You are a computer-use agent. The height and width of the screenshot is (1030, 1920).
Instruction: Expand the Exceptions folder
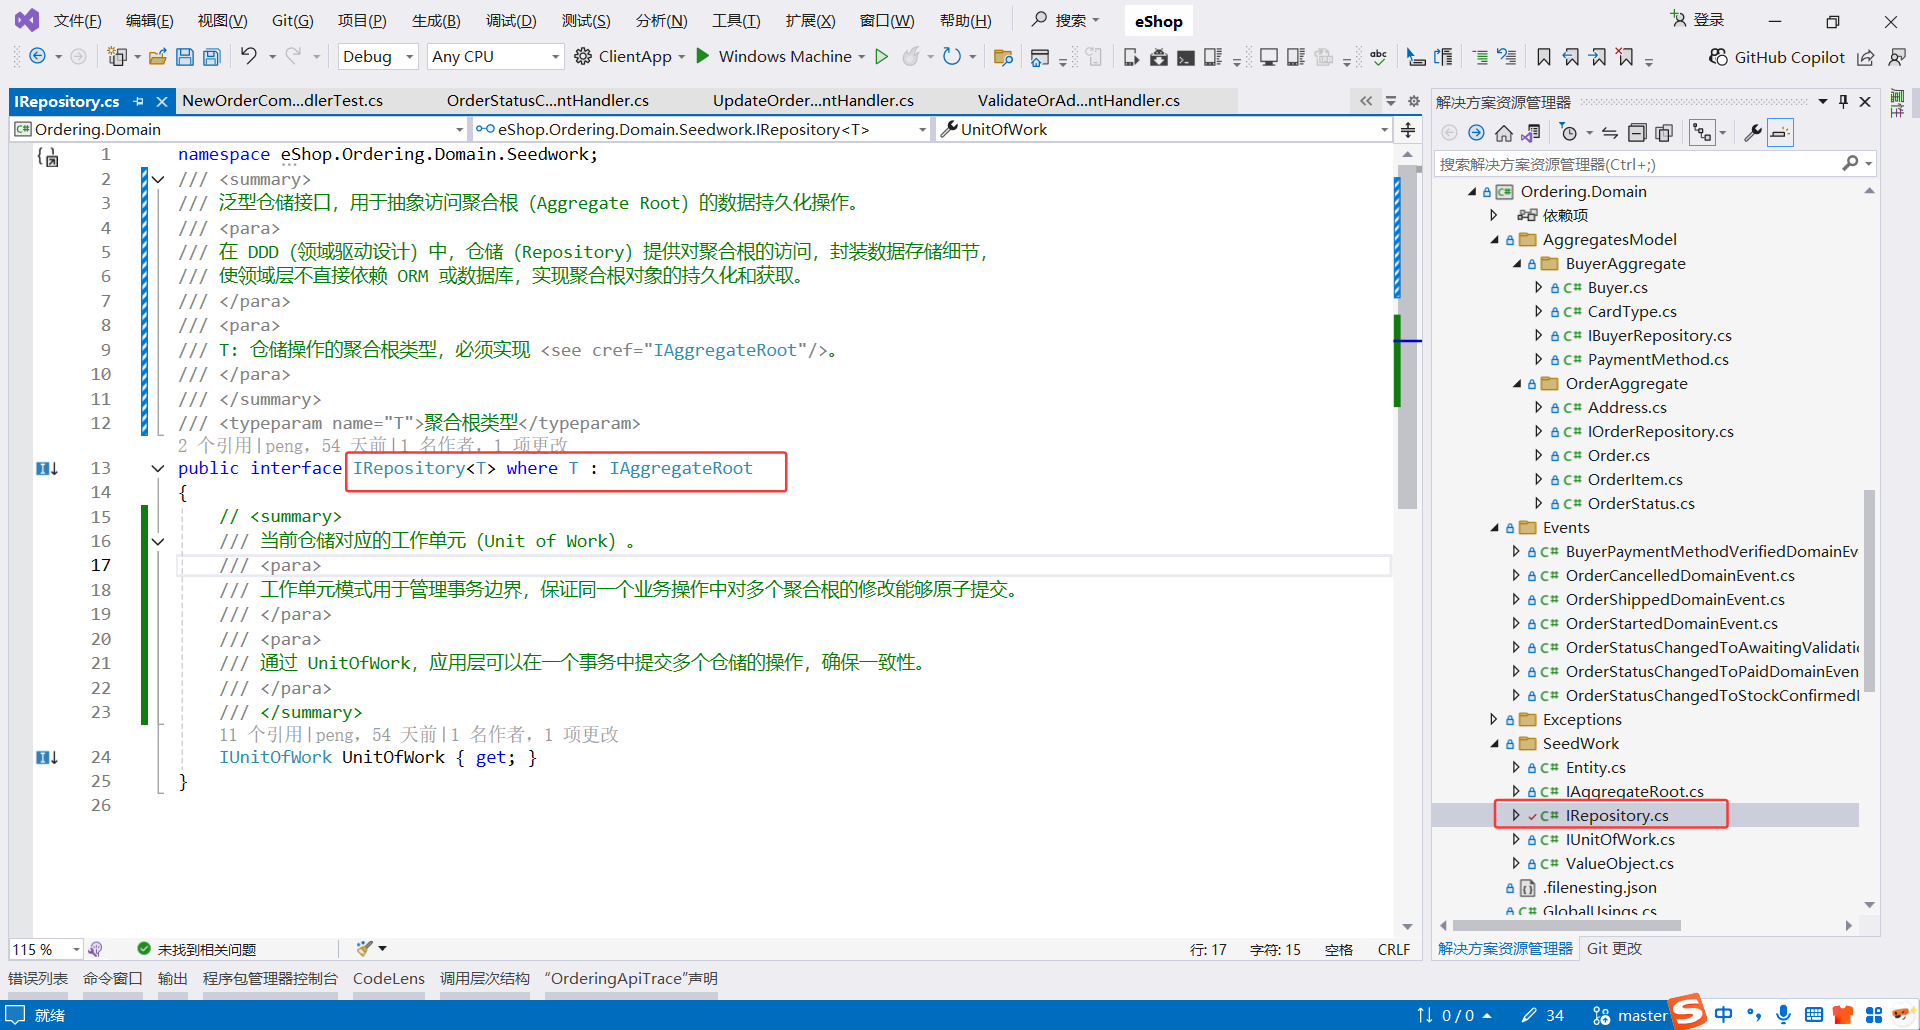click(1494, 719)
